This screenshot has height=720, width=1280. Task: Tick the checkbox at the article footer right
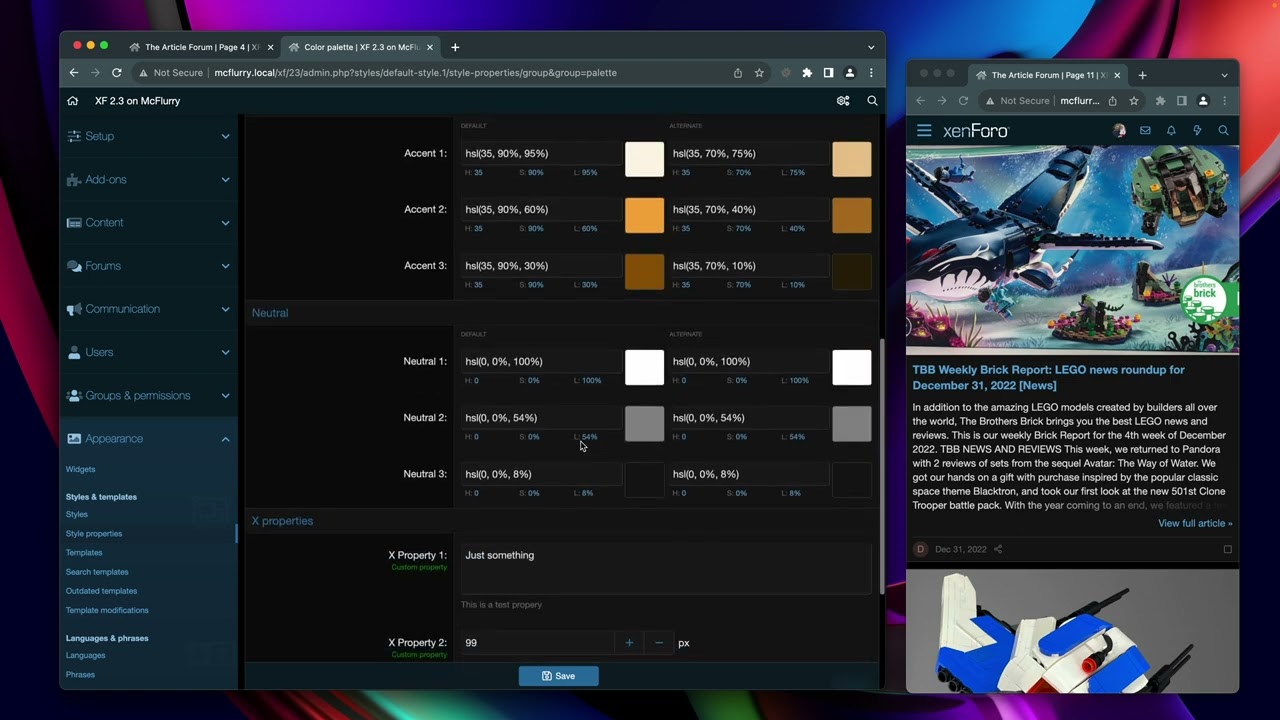click(x=1227, y=549)
